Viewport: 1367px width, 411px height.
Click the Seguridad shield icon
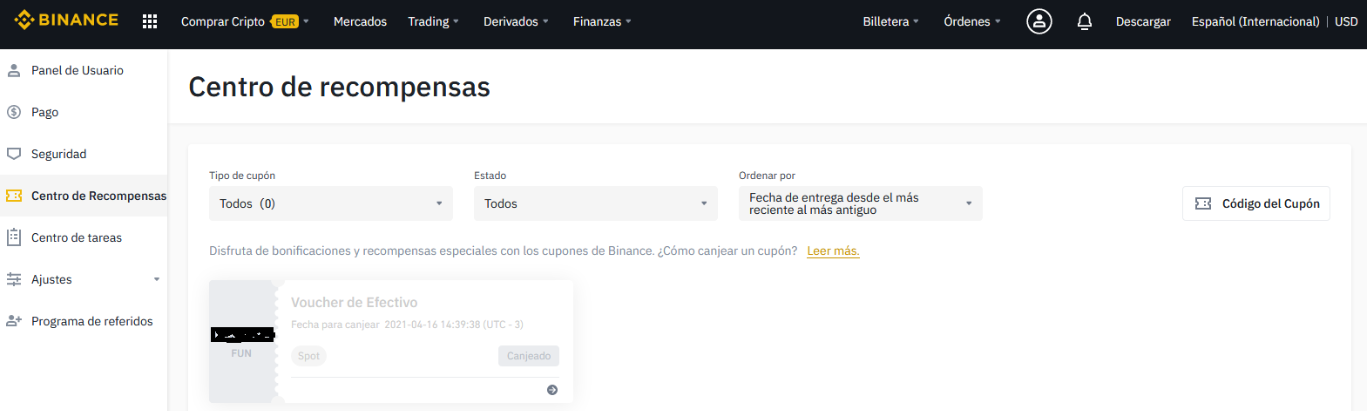[x=14, y=154]
